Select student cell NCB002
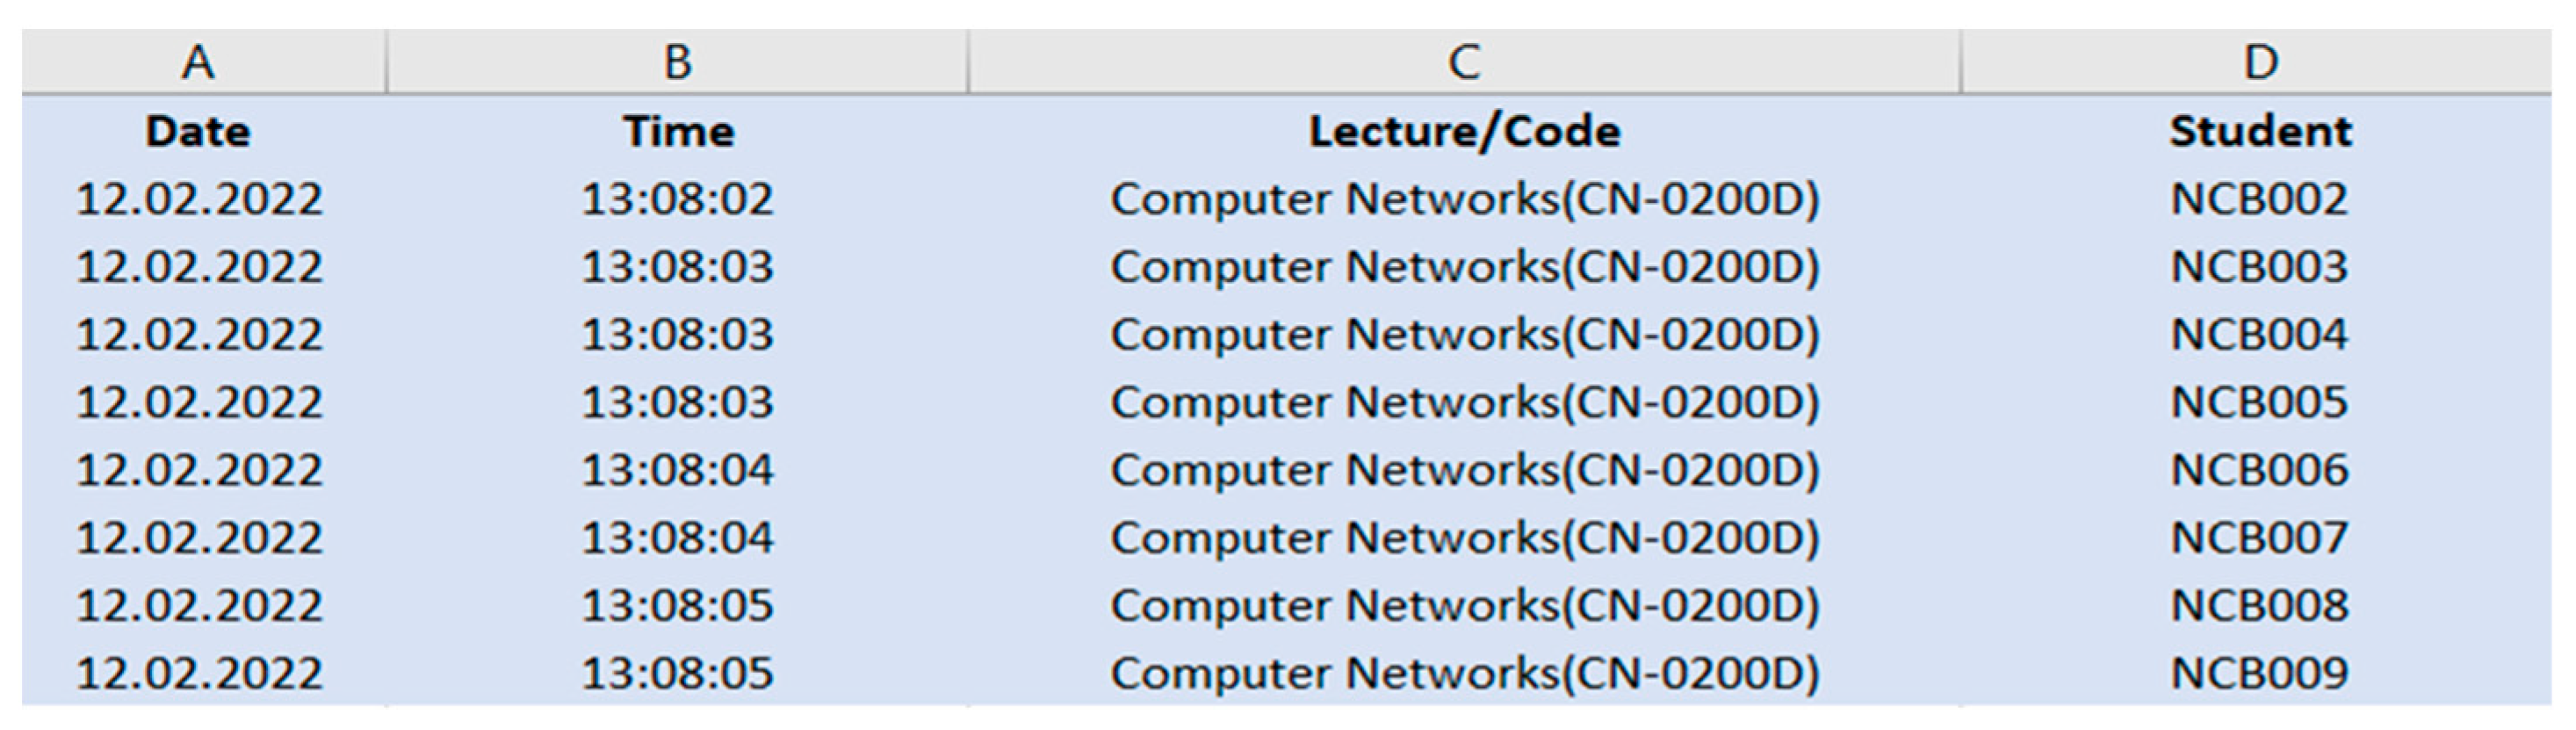This screenshot has height=730, width=2576. coord(2259,199)
